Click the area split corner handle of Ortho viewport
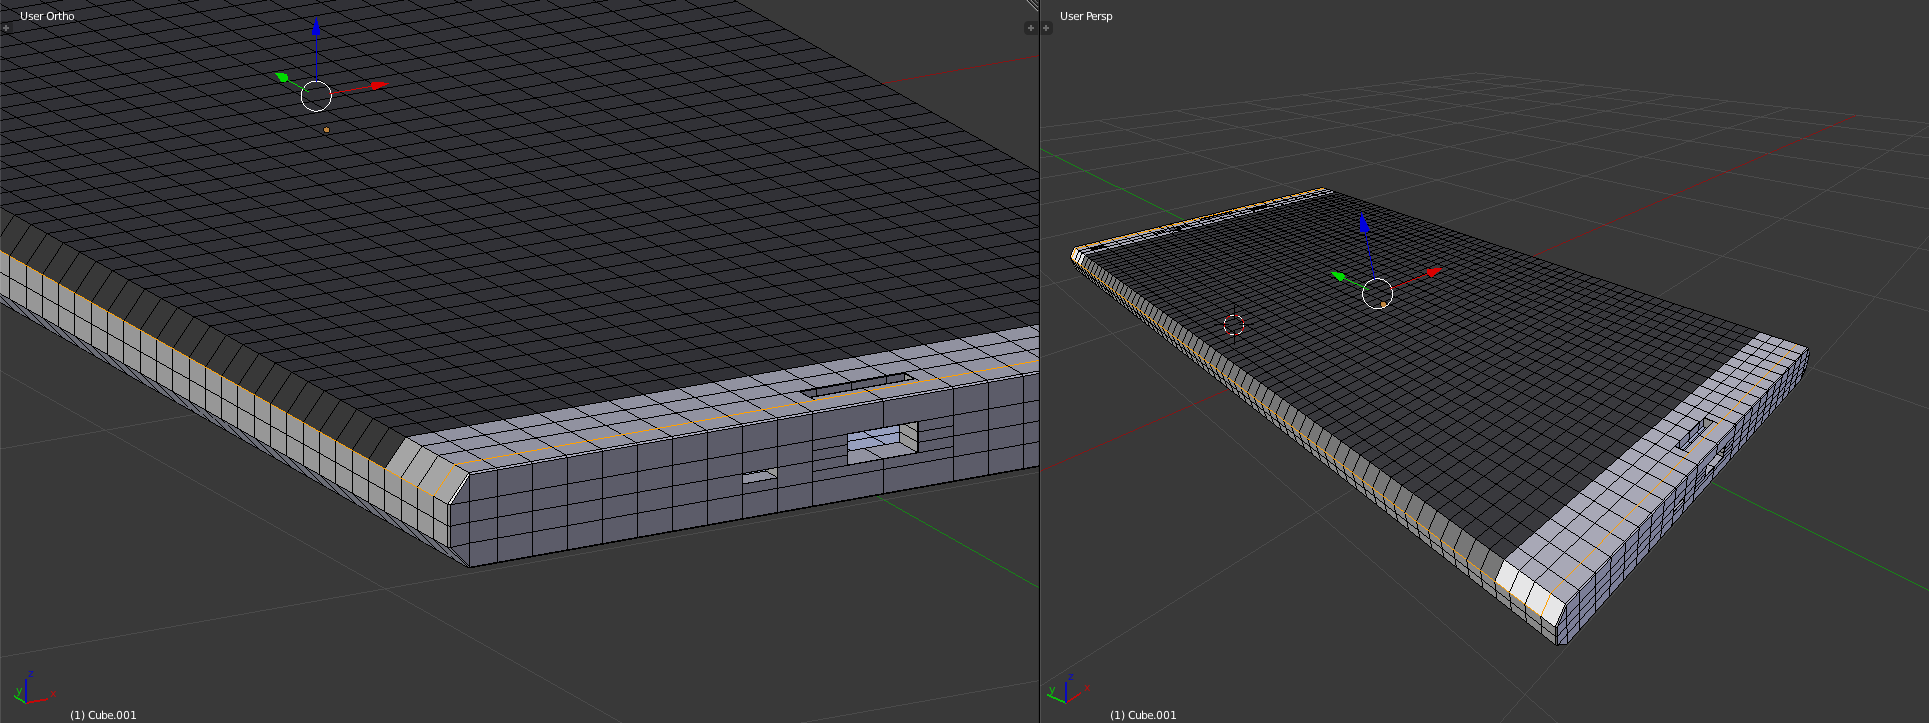This screenshot has width=1929, height=723. pyautogui.click(x=1033, y=5)
